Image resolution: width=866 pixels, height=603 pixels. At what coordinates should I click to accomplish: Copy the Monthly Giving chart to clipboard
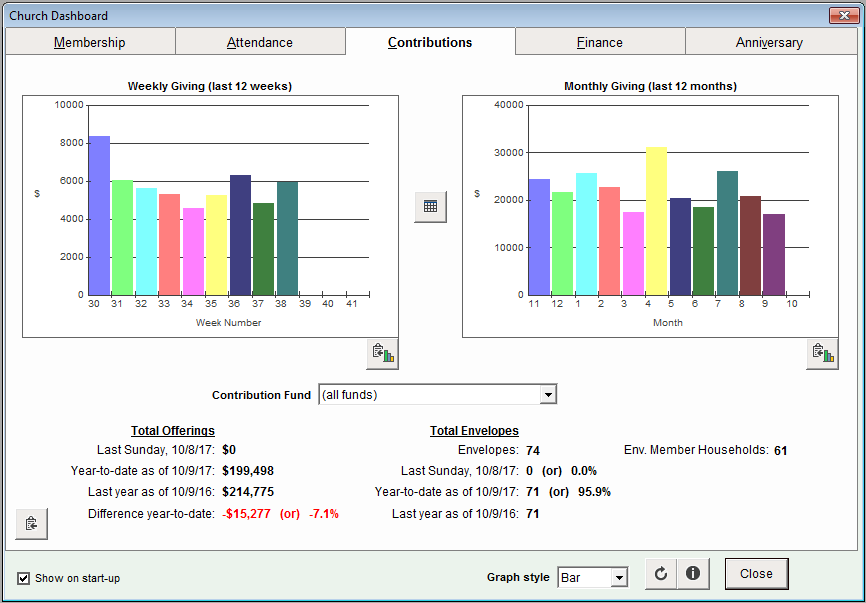coord(822,353)
